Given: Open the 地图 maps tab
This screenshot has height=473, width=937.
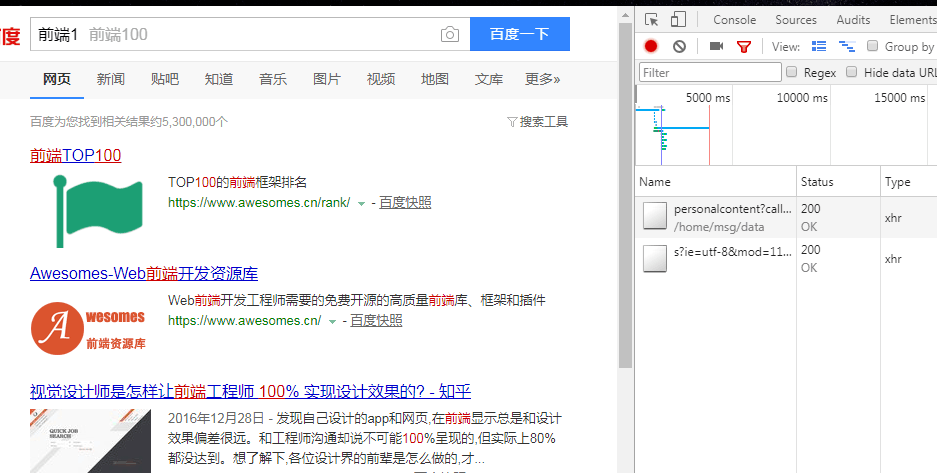Looking at the screenshot, I should [x=434, y=79].
